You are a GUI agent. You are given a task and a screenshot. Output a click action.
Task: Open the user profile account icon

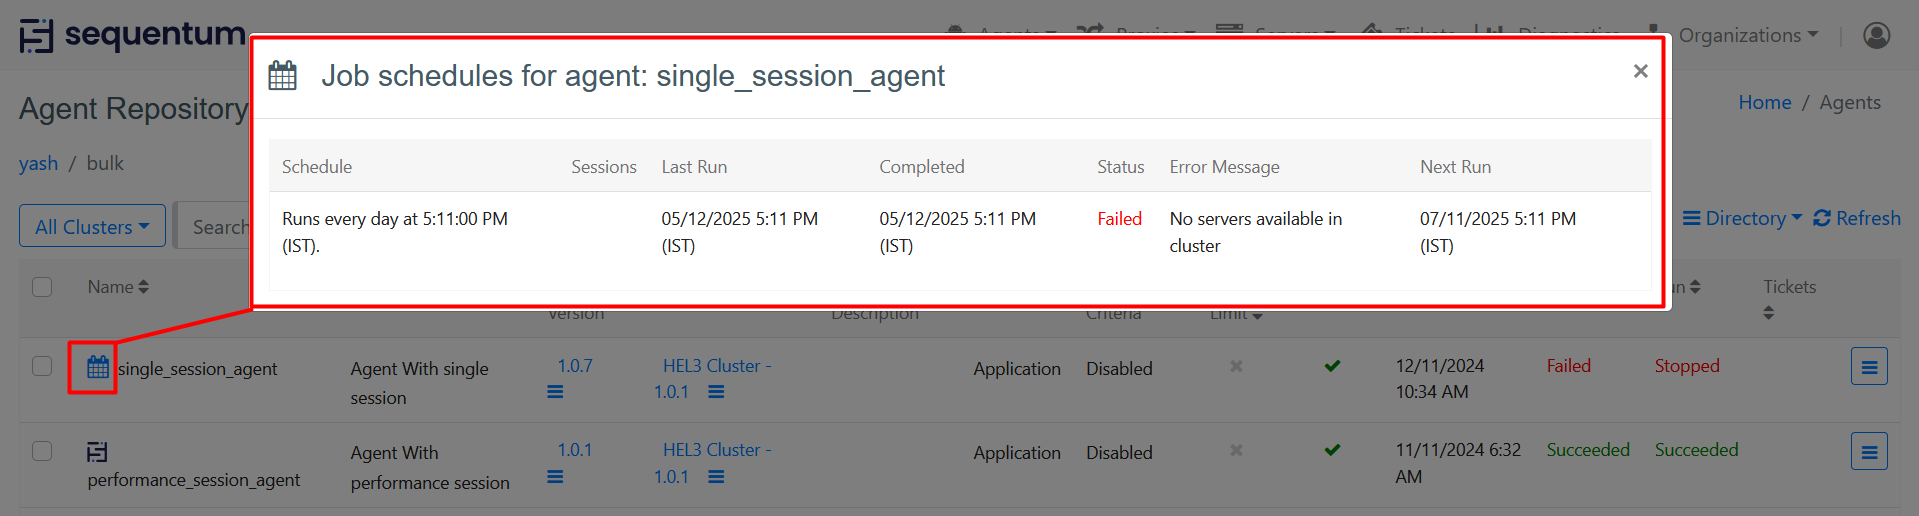tap(1876, 36)
